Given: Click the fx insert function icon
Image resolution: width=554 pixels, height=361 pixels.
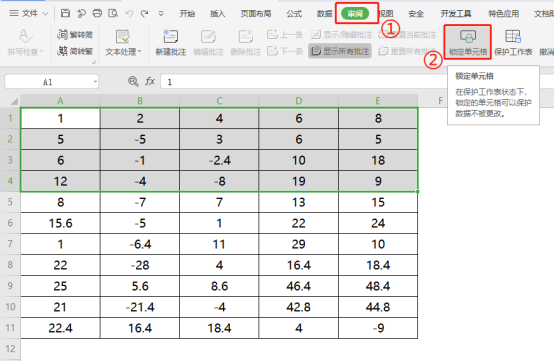Looking at the screenshot, I should tap(150, 82).
